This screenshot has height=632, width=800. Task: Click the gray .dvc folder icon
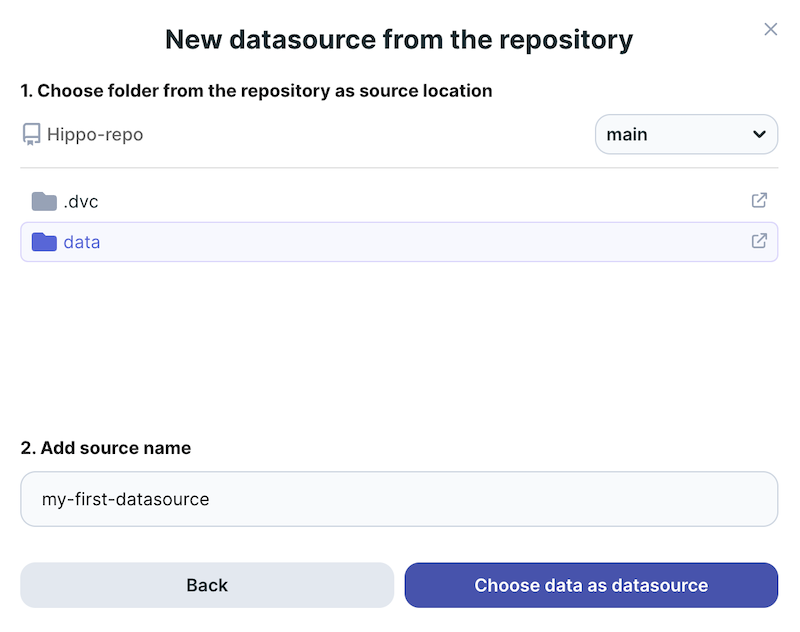pyautogui.click(x=44, y=201)
